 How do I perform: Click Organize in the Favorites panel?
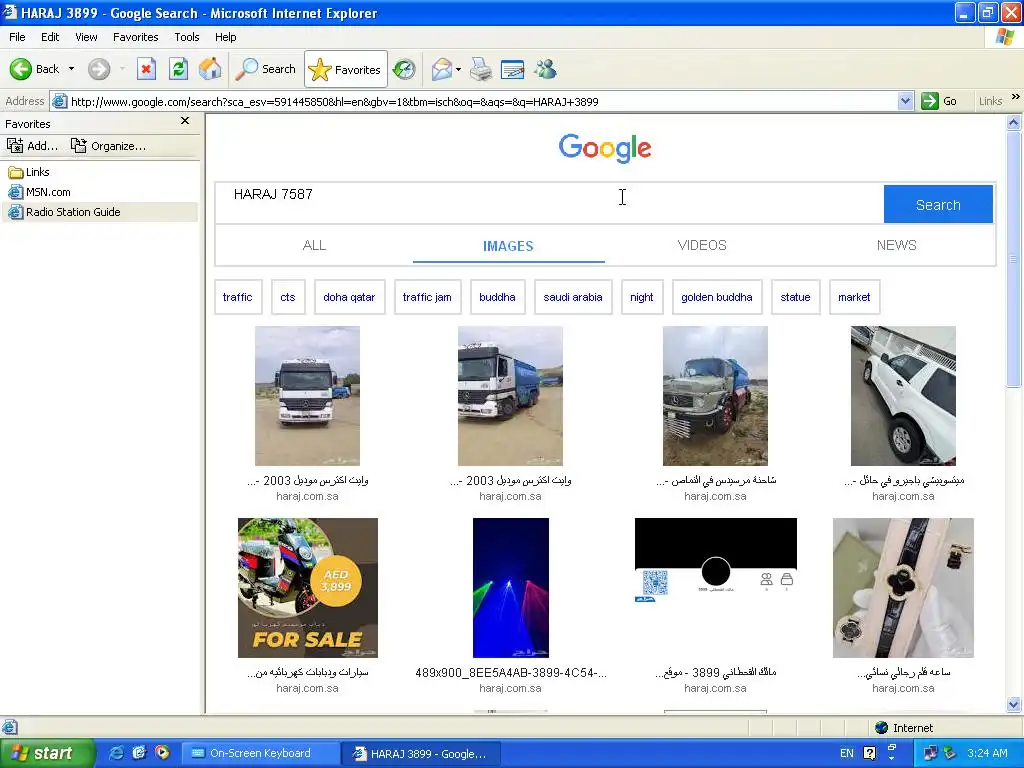pos(108,146)
